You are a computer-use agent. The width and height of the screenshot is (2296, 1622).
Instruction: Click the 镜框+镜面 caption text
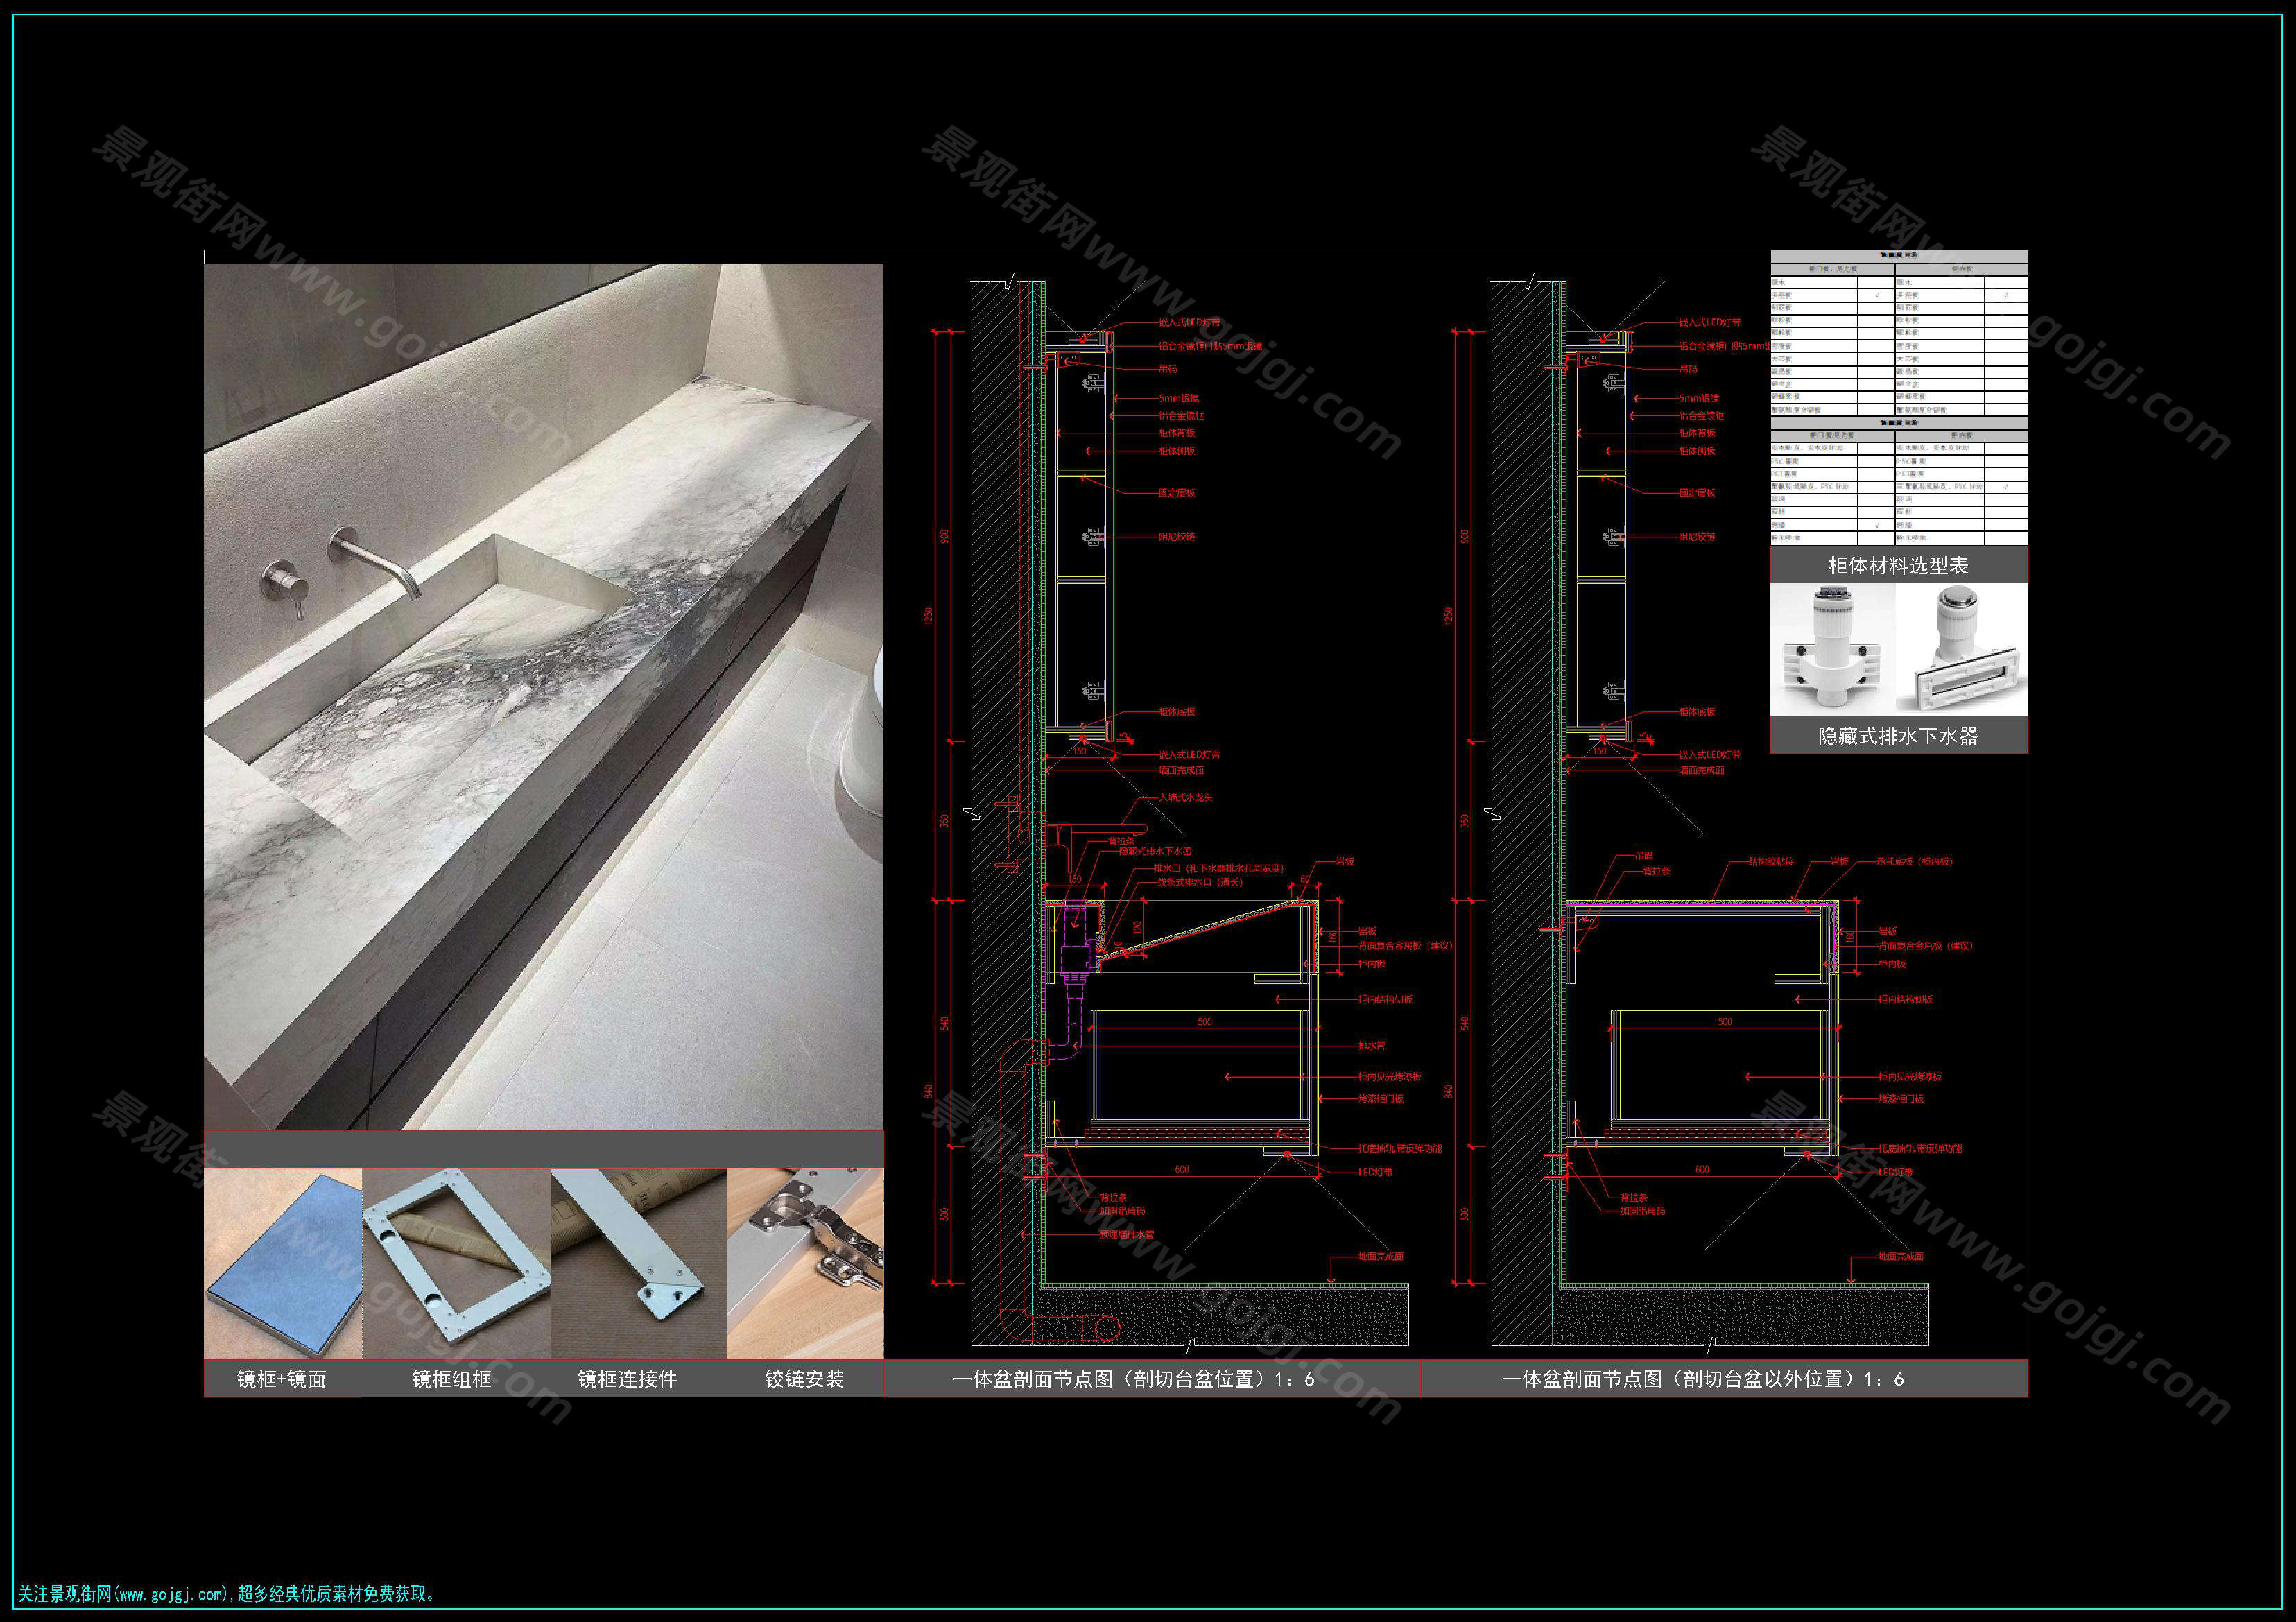(282, 1379)
